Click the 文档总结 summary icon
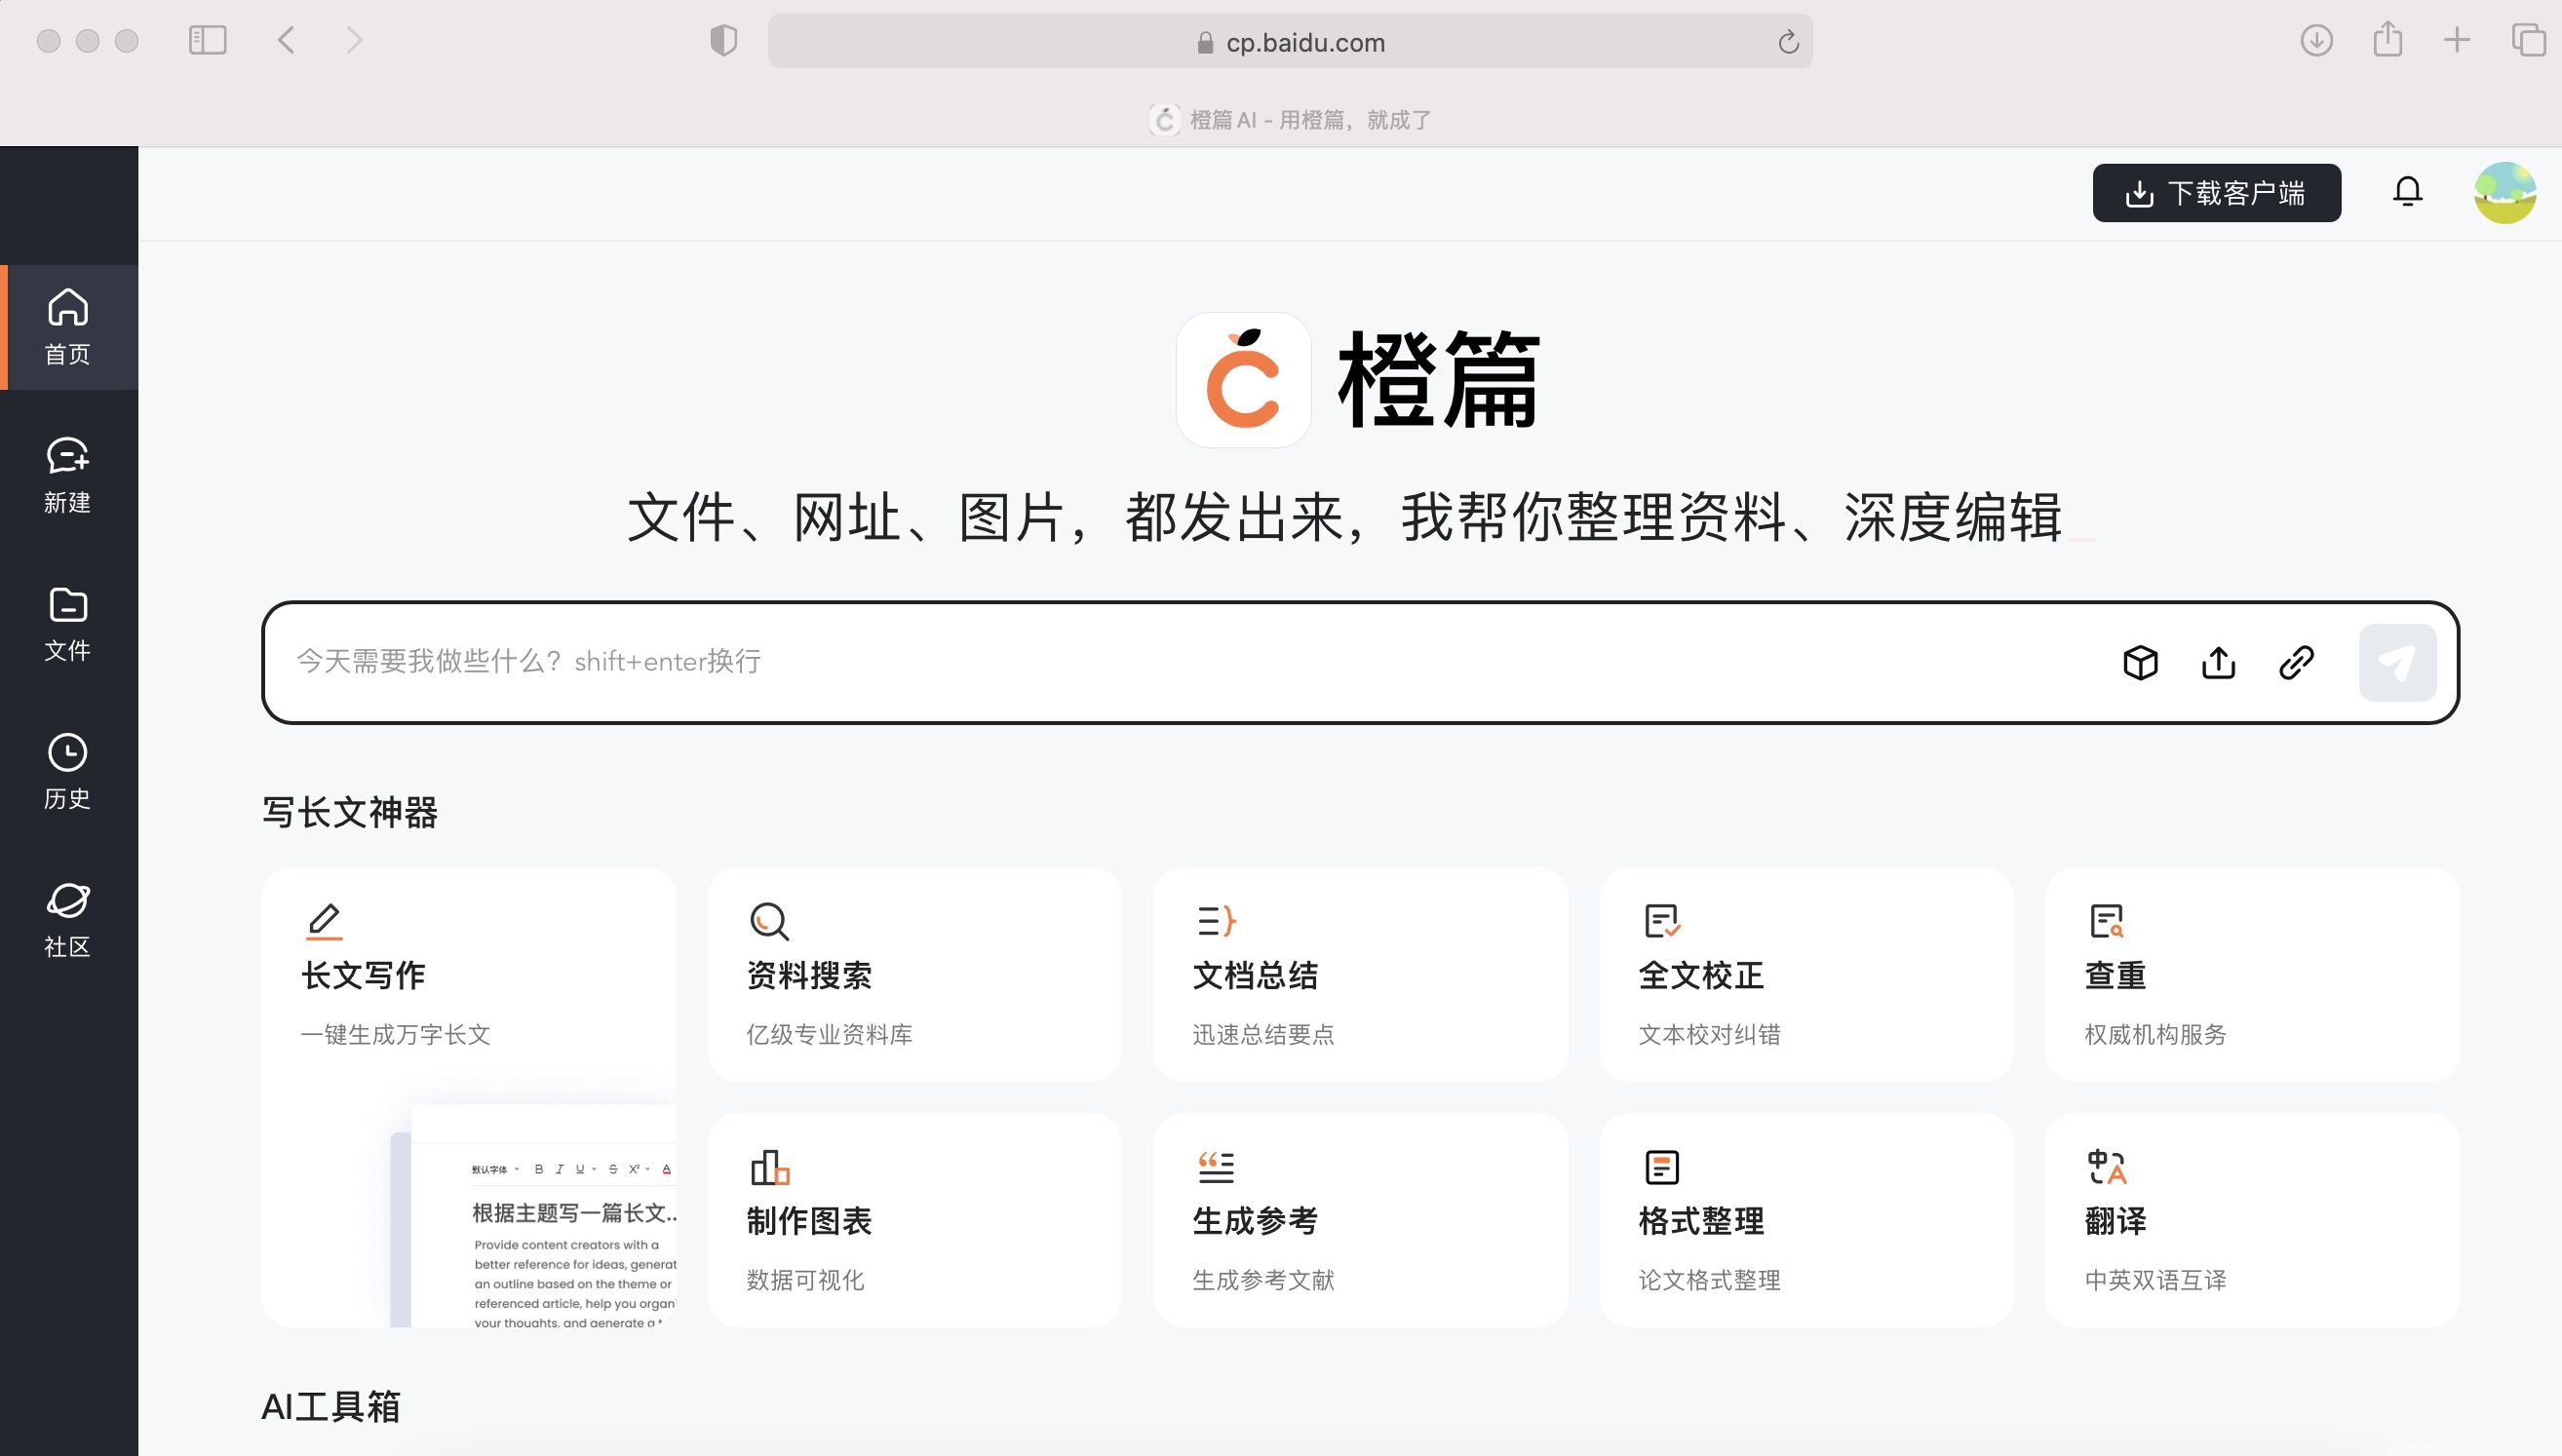Screen dimensions: 2562x1456 (x=1216, y=920)
